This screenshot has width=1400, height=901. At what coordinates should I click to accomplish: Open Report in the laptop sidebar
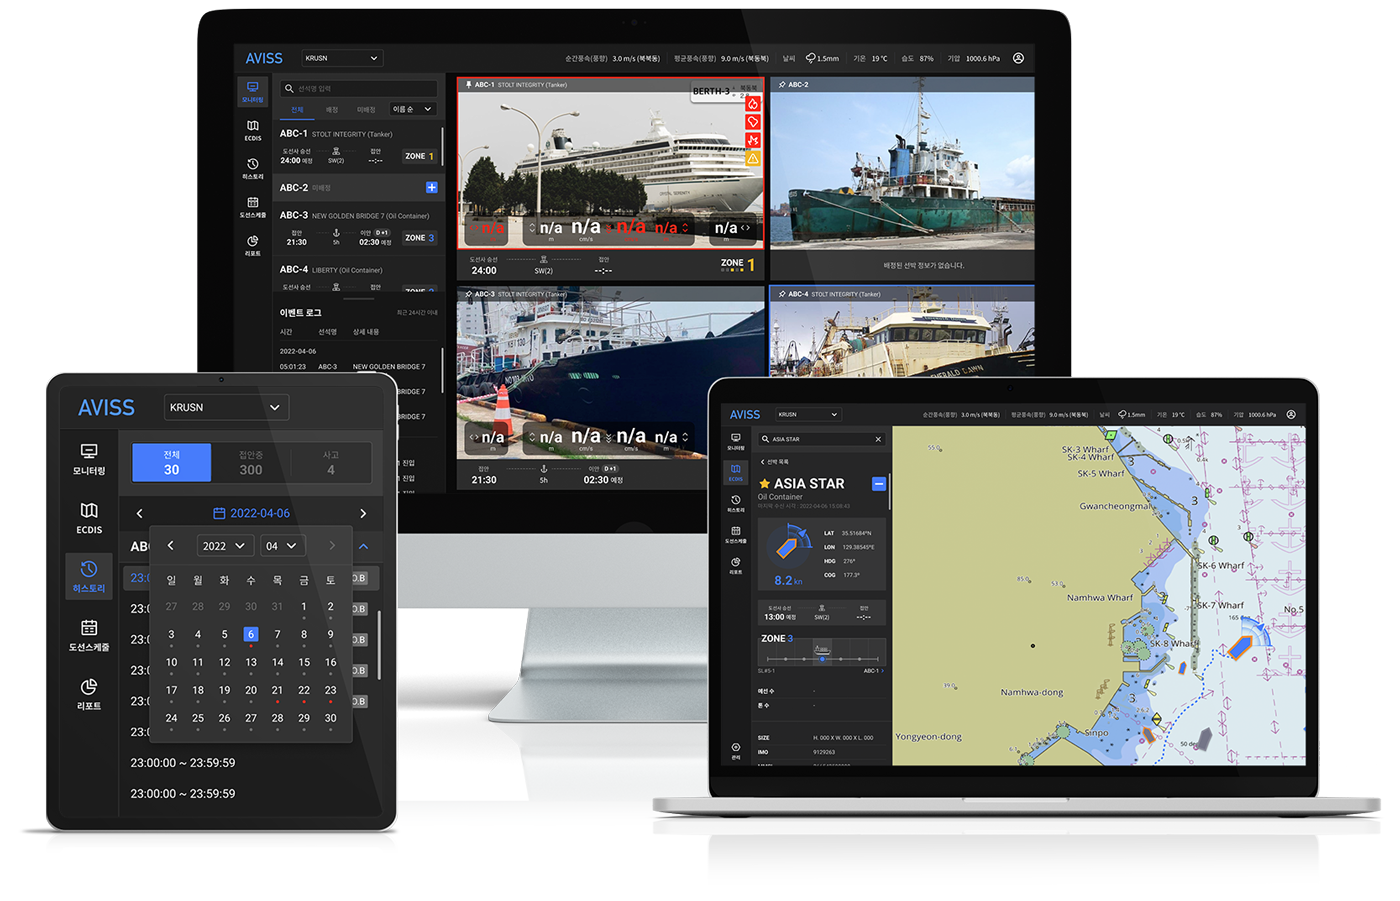[736, 565]
